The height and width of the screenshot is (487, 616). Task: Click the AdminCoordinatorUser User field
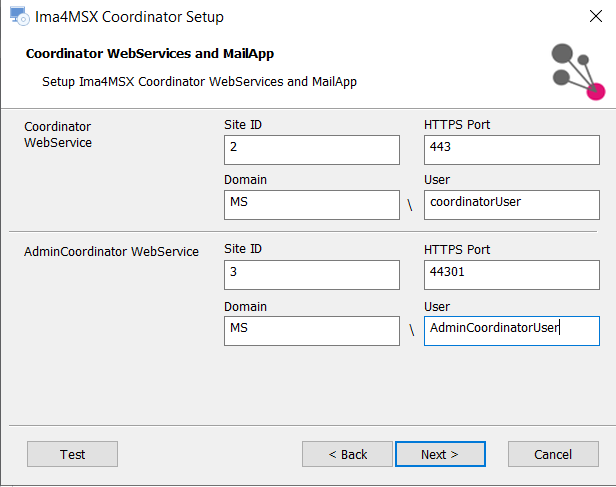pyautogui.click(x=512, y=331)
